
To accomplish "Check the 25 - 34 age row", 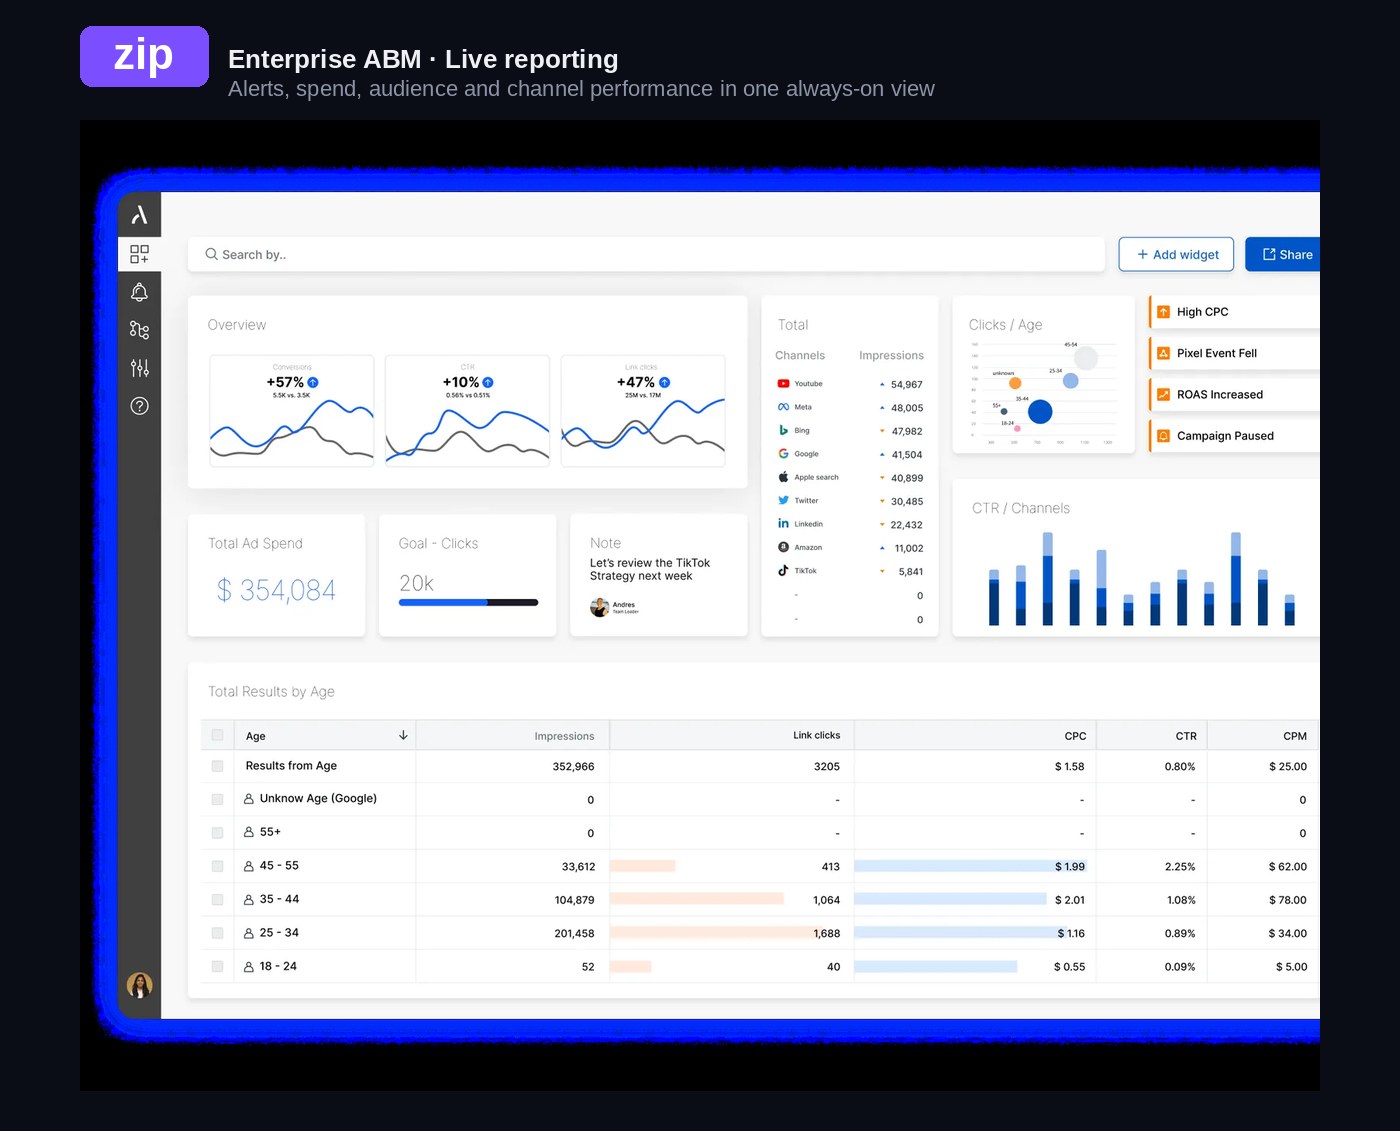I will click(x=217, y=933).
